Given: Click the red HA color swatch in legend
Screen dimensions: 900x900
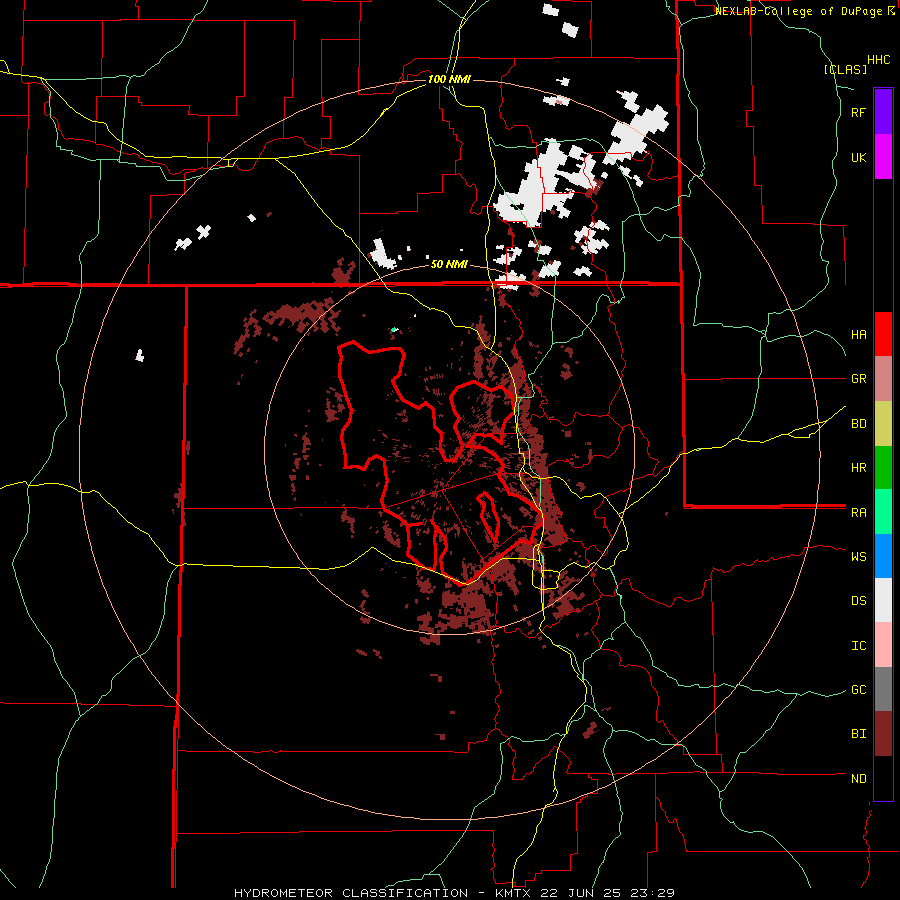Looking at the screenshot, I should (x=883, y=334).
